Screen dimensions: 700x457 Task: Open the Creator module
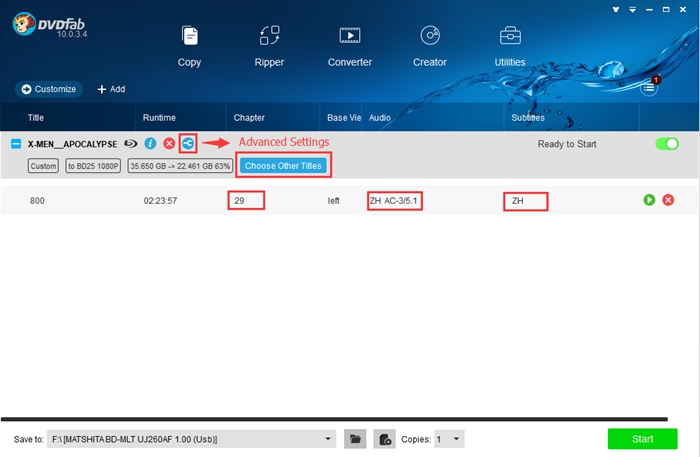click(429, 46)
